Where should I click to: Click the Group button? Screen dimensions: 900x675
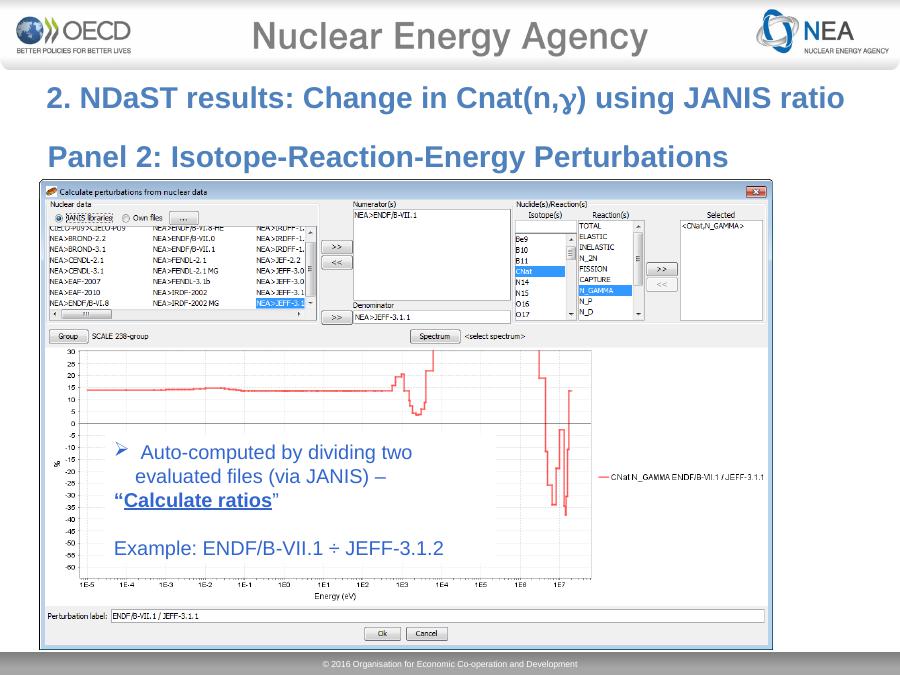tap(68, 336)
